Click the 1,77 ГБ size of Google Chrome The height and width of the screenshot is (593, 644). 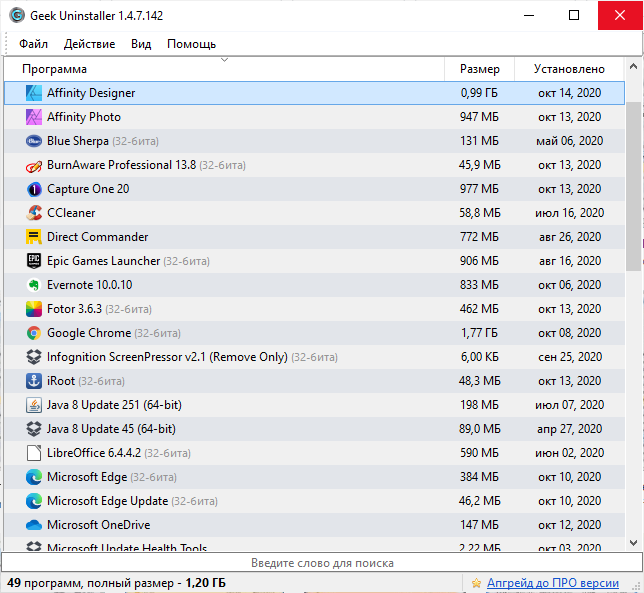click(479, 333)
